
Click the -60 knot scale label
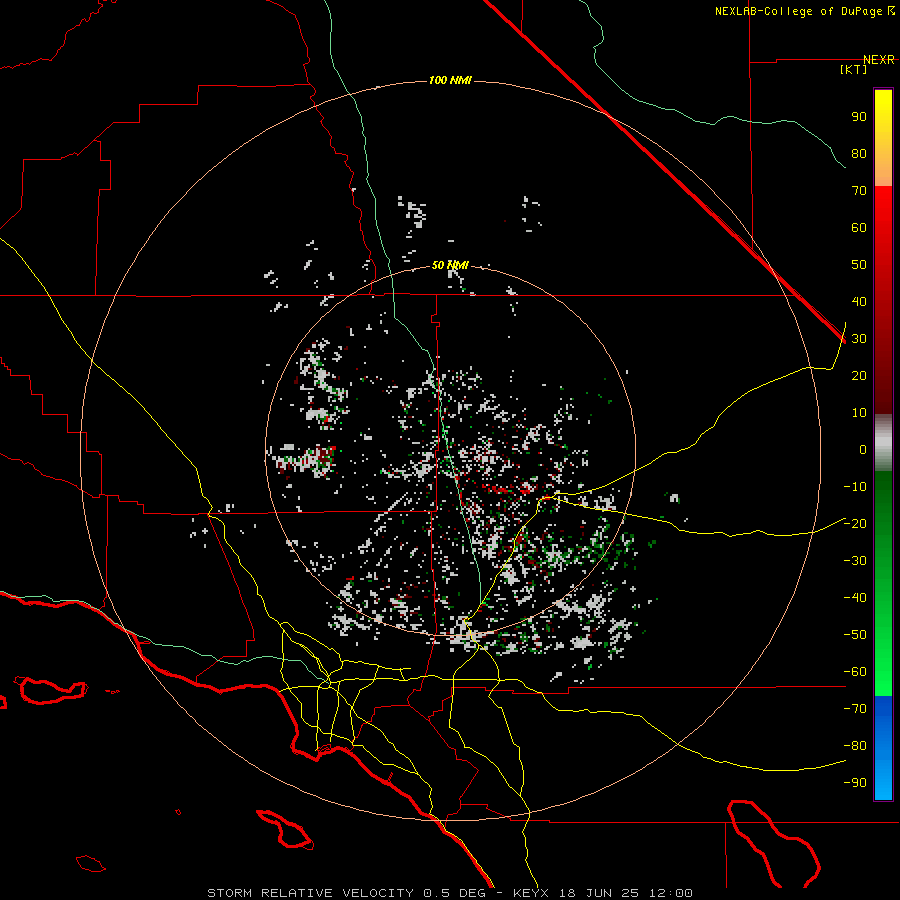(855, 672)
